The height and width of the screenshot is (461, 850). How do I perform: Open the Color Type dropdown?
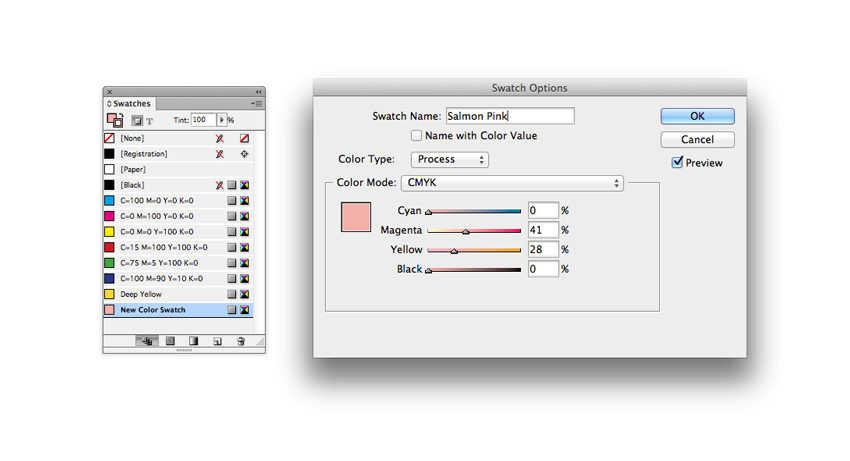(x=450, y=159)
